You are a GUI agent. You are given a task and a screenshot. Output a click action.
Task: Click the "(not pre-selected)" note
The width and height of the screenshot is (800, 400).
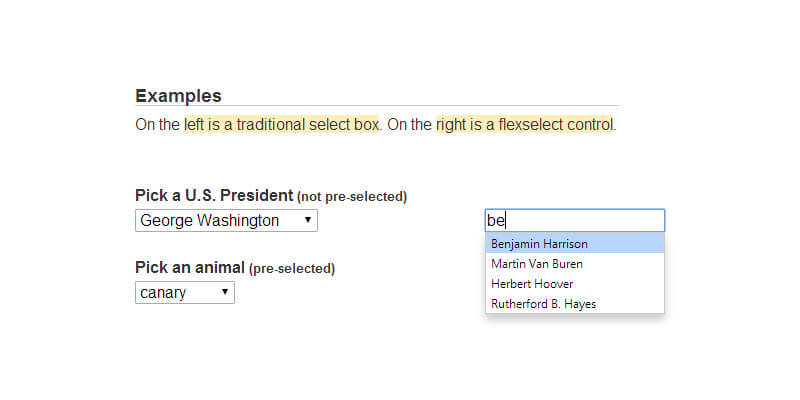[352, 196]
